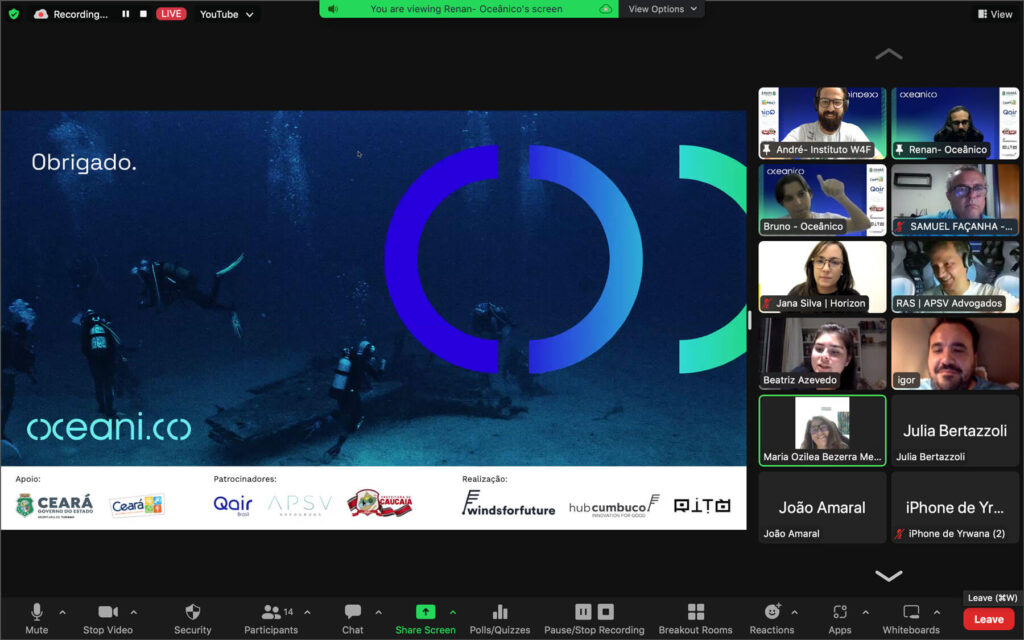Viewport: 1024px width, 640px height.
Task: Click Pause/Stop Recording in toolbar
Action: (x=594, y=617)
